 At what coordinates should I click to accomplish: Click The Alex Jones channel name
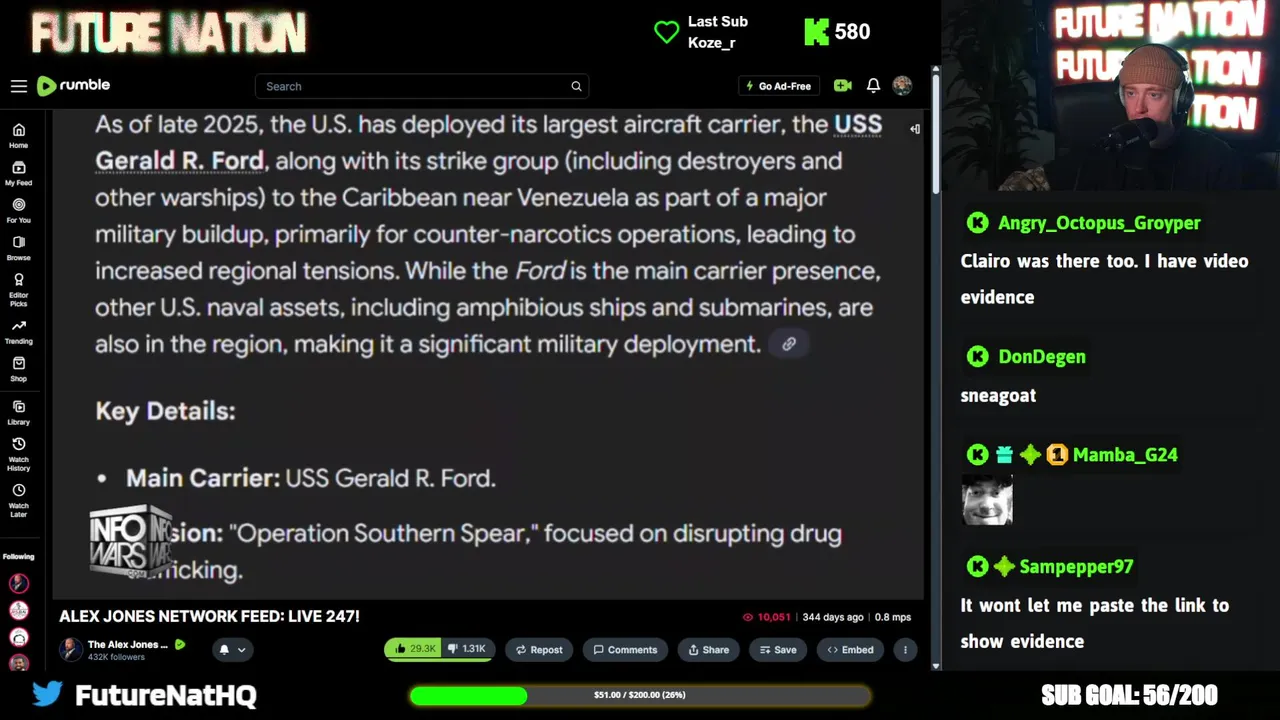(x=128, y=645)
